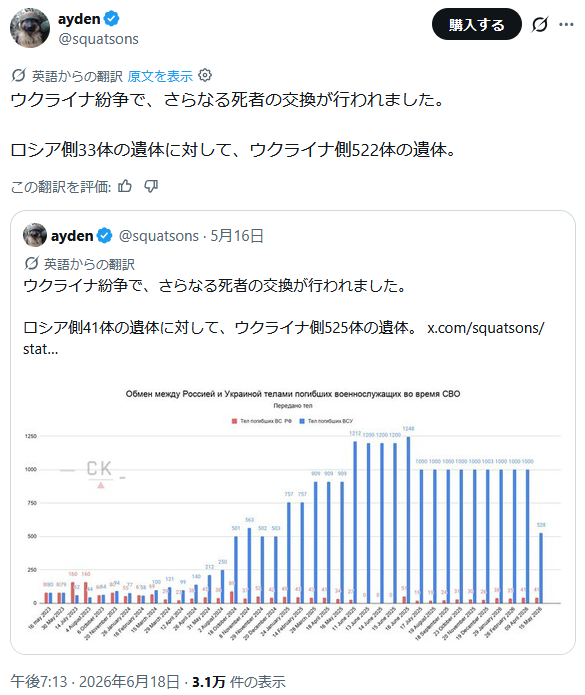This screenshot has width=585, height=695.
Task: Open ayden's profile avatar at top
Action: (x=30, y=27)
